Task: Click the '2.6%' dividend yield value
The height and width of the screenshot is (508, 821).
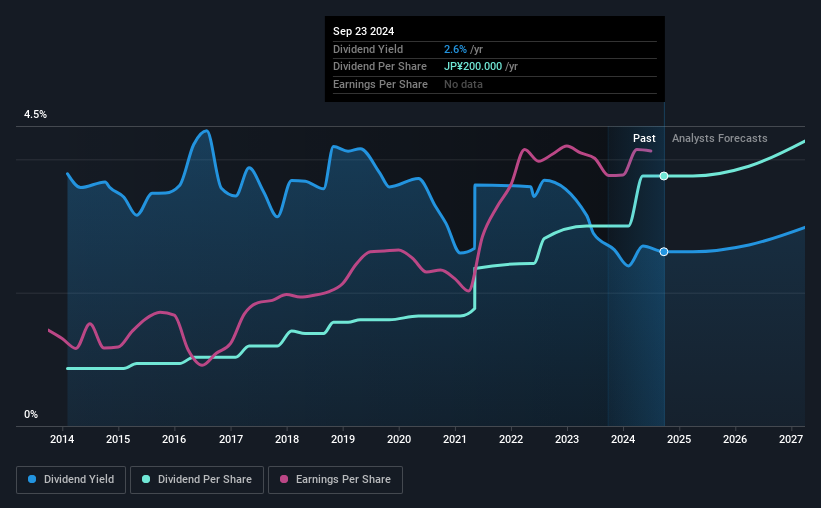Action: pyautogui.click(x=455, y=49)
